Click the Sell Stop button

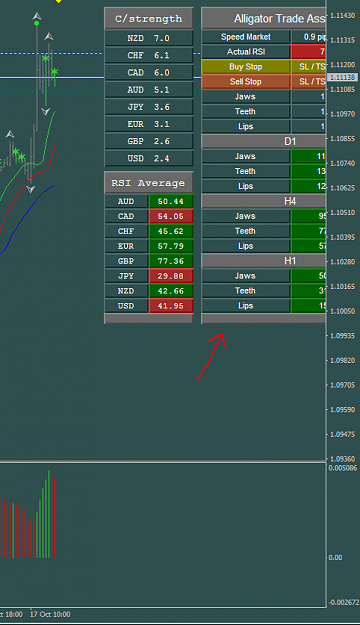click(x=246, y=82)
